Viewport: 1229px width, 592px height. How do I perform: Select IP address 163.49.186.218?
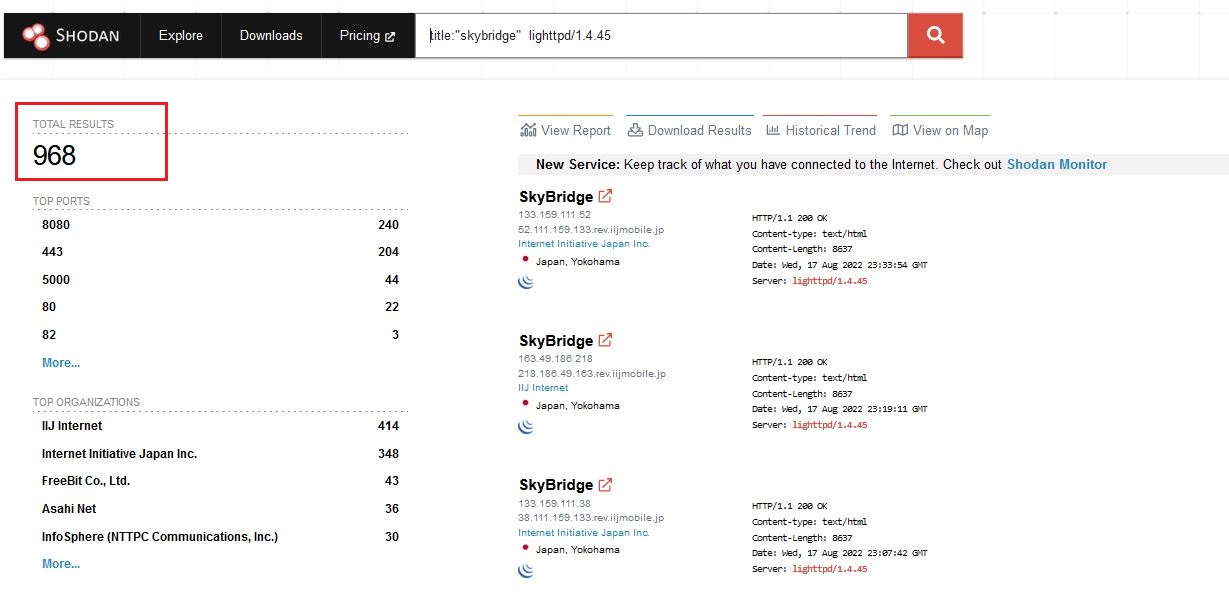(x=555, y=359)
